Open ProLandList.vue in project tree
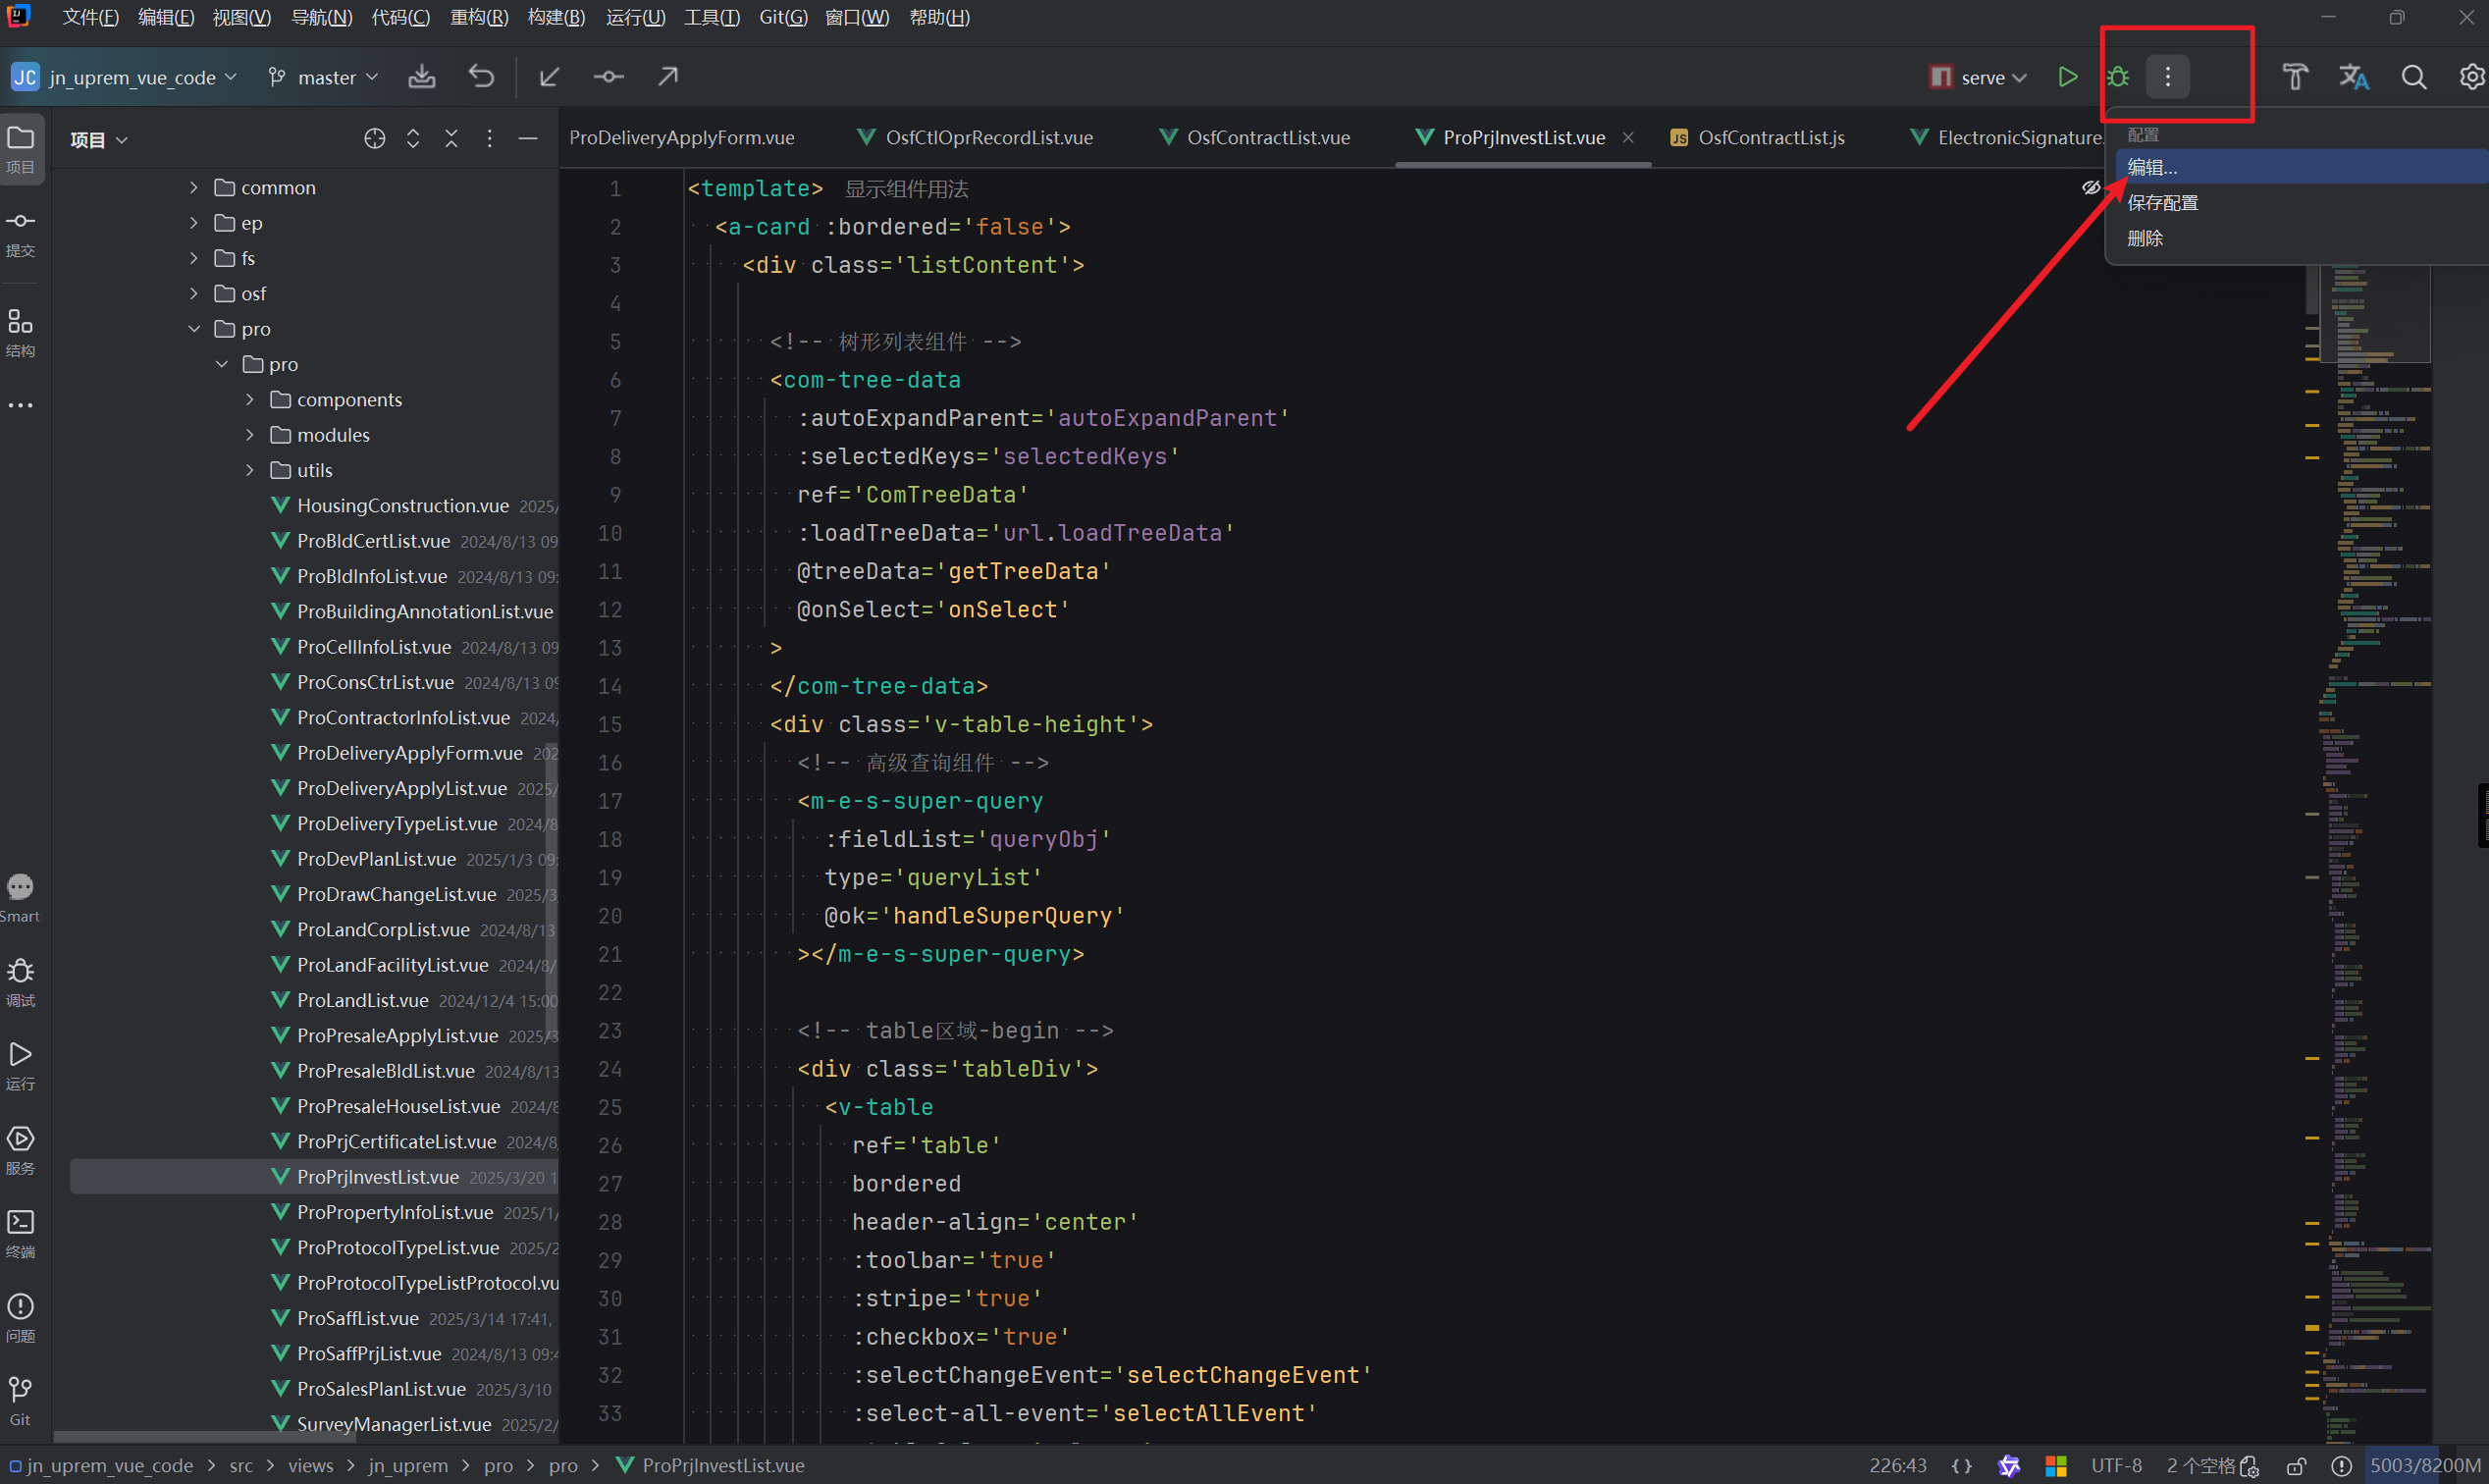This screenshot has height=1484, width=2489. 362,1000
